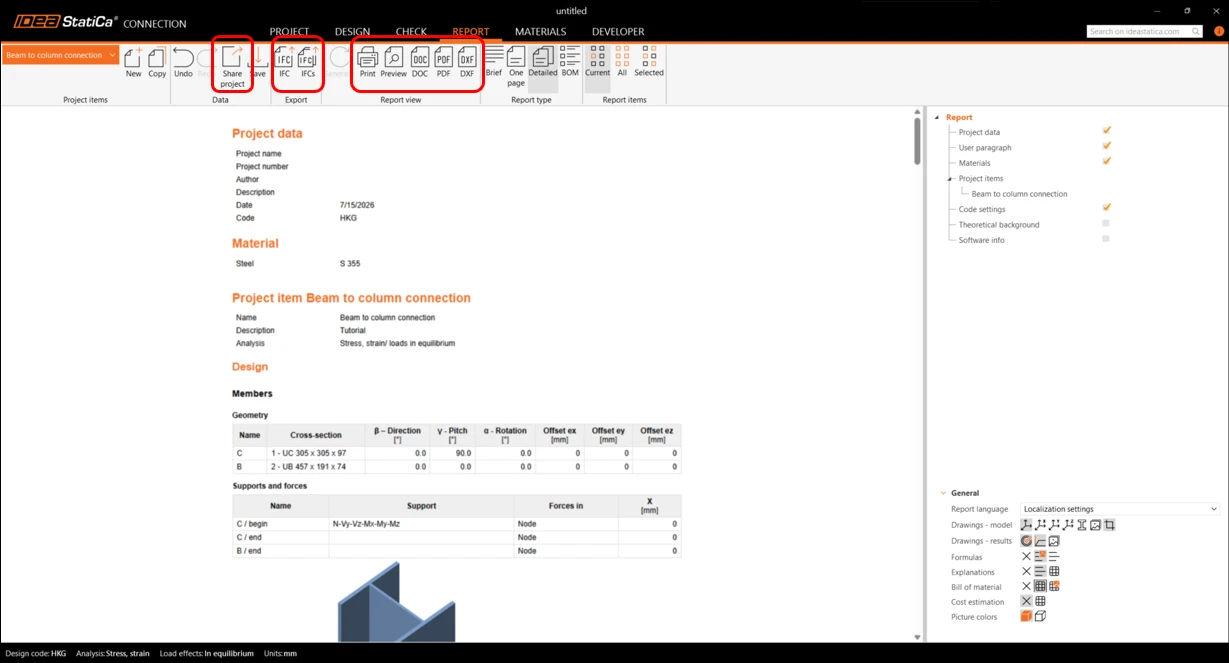Choose BOM report type
This screenshot has height=663, width=1229.
[x=570, y=61]
